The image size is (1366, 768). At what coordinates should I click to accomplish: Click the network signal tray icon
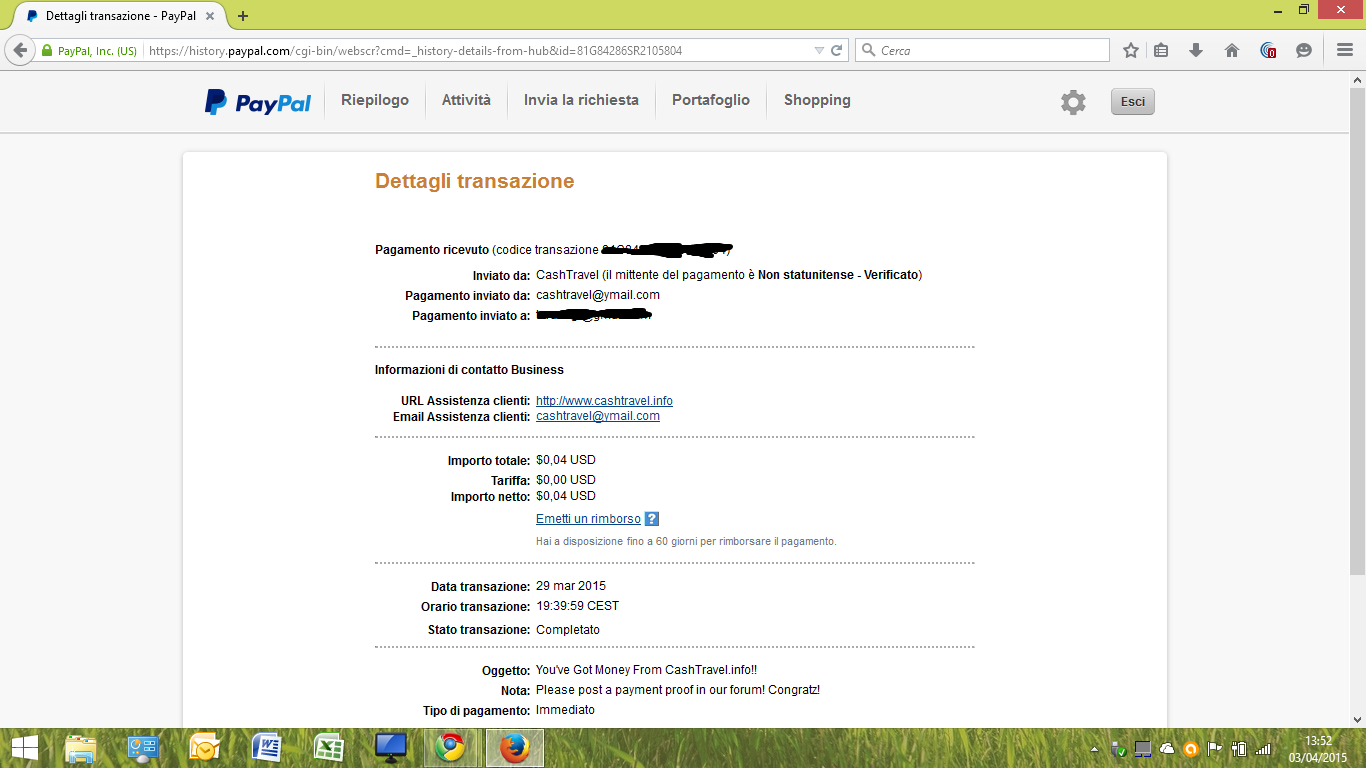click(1263, 749)
